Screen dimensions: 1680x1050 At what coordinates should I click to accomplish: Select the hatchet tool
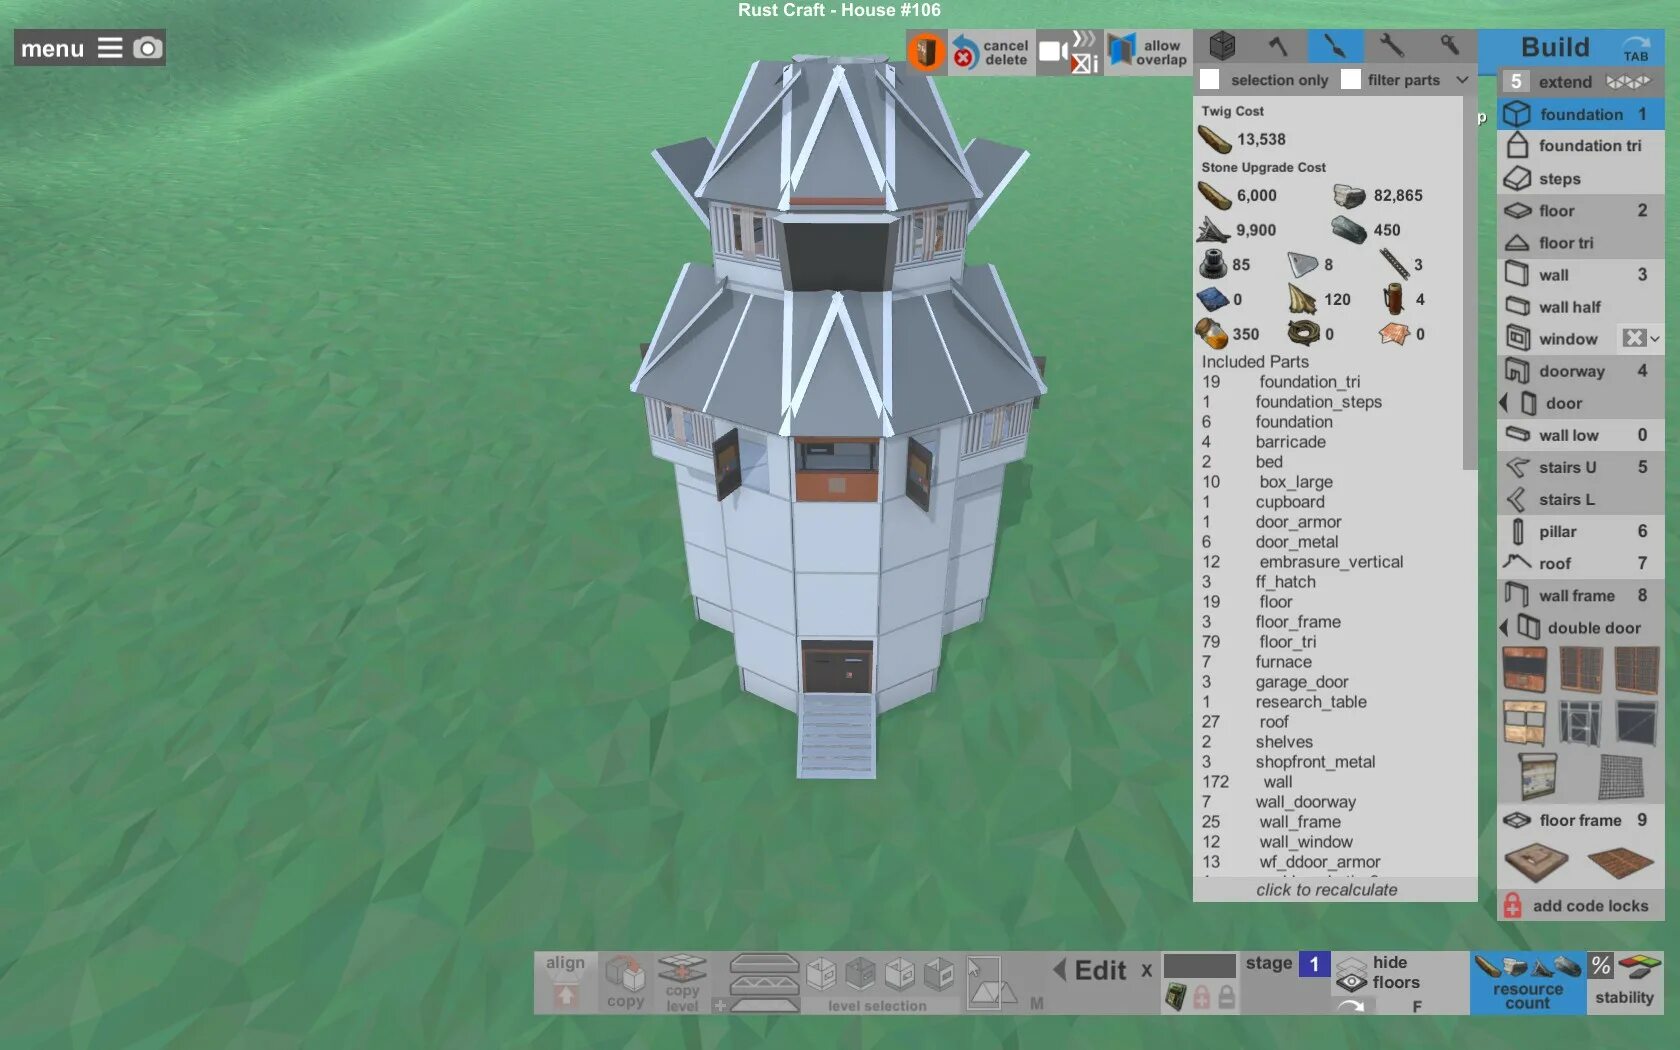[1278, 46]
